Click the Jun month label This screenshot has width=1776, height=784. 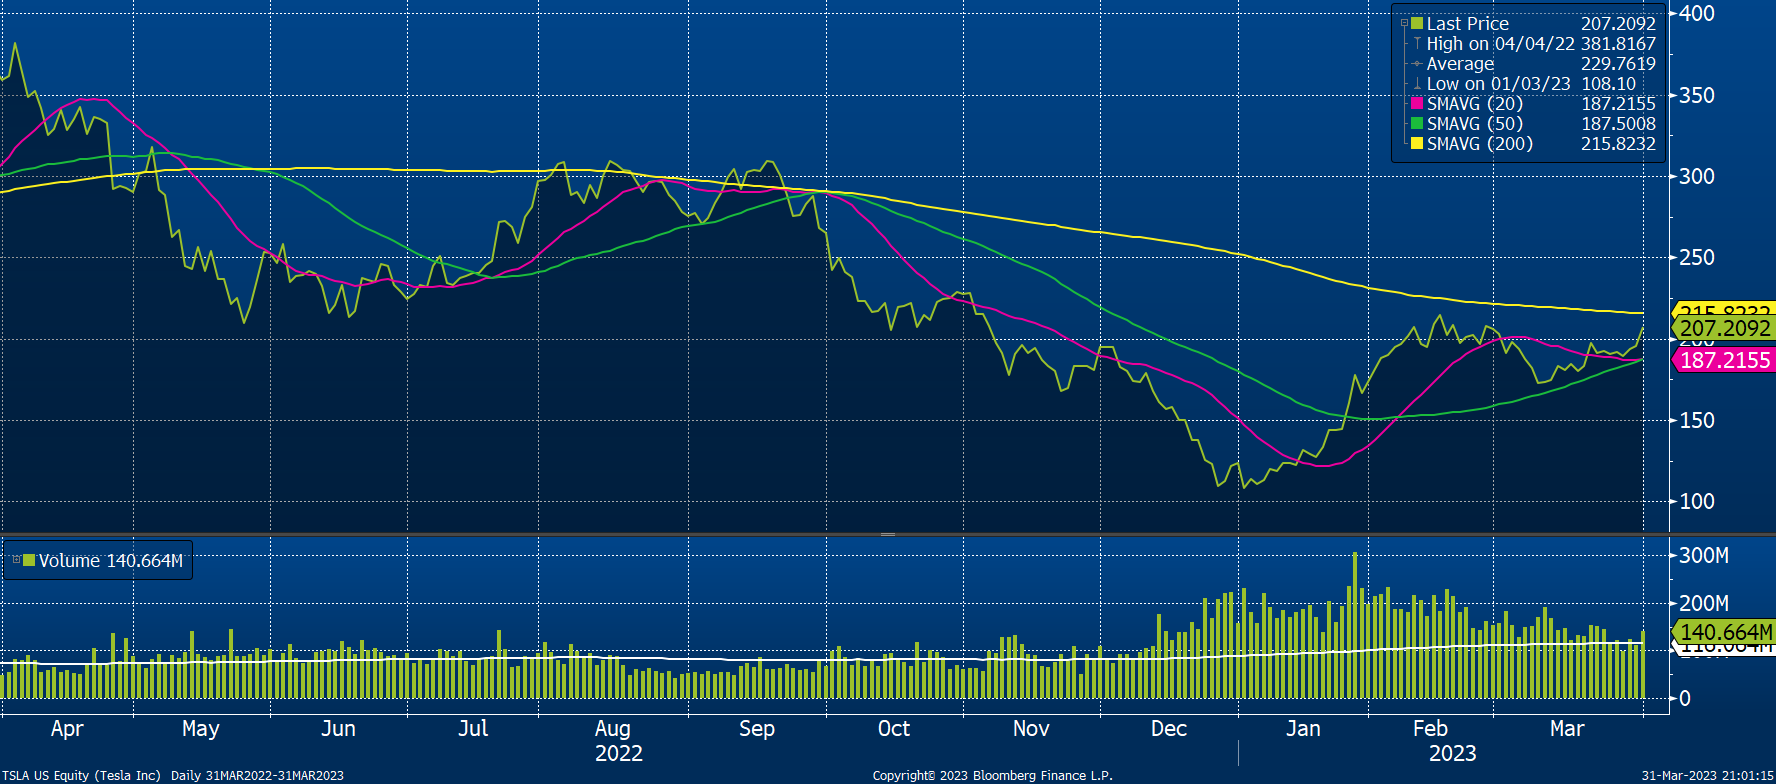(x=338, y=729)
